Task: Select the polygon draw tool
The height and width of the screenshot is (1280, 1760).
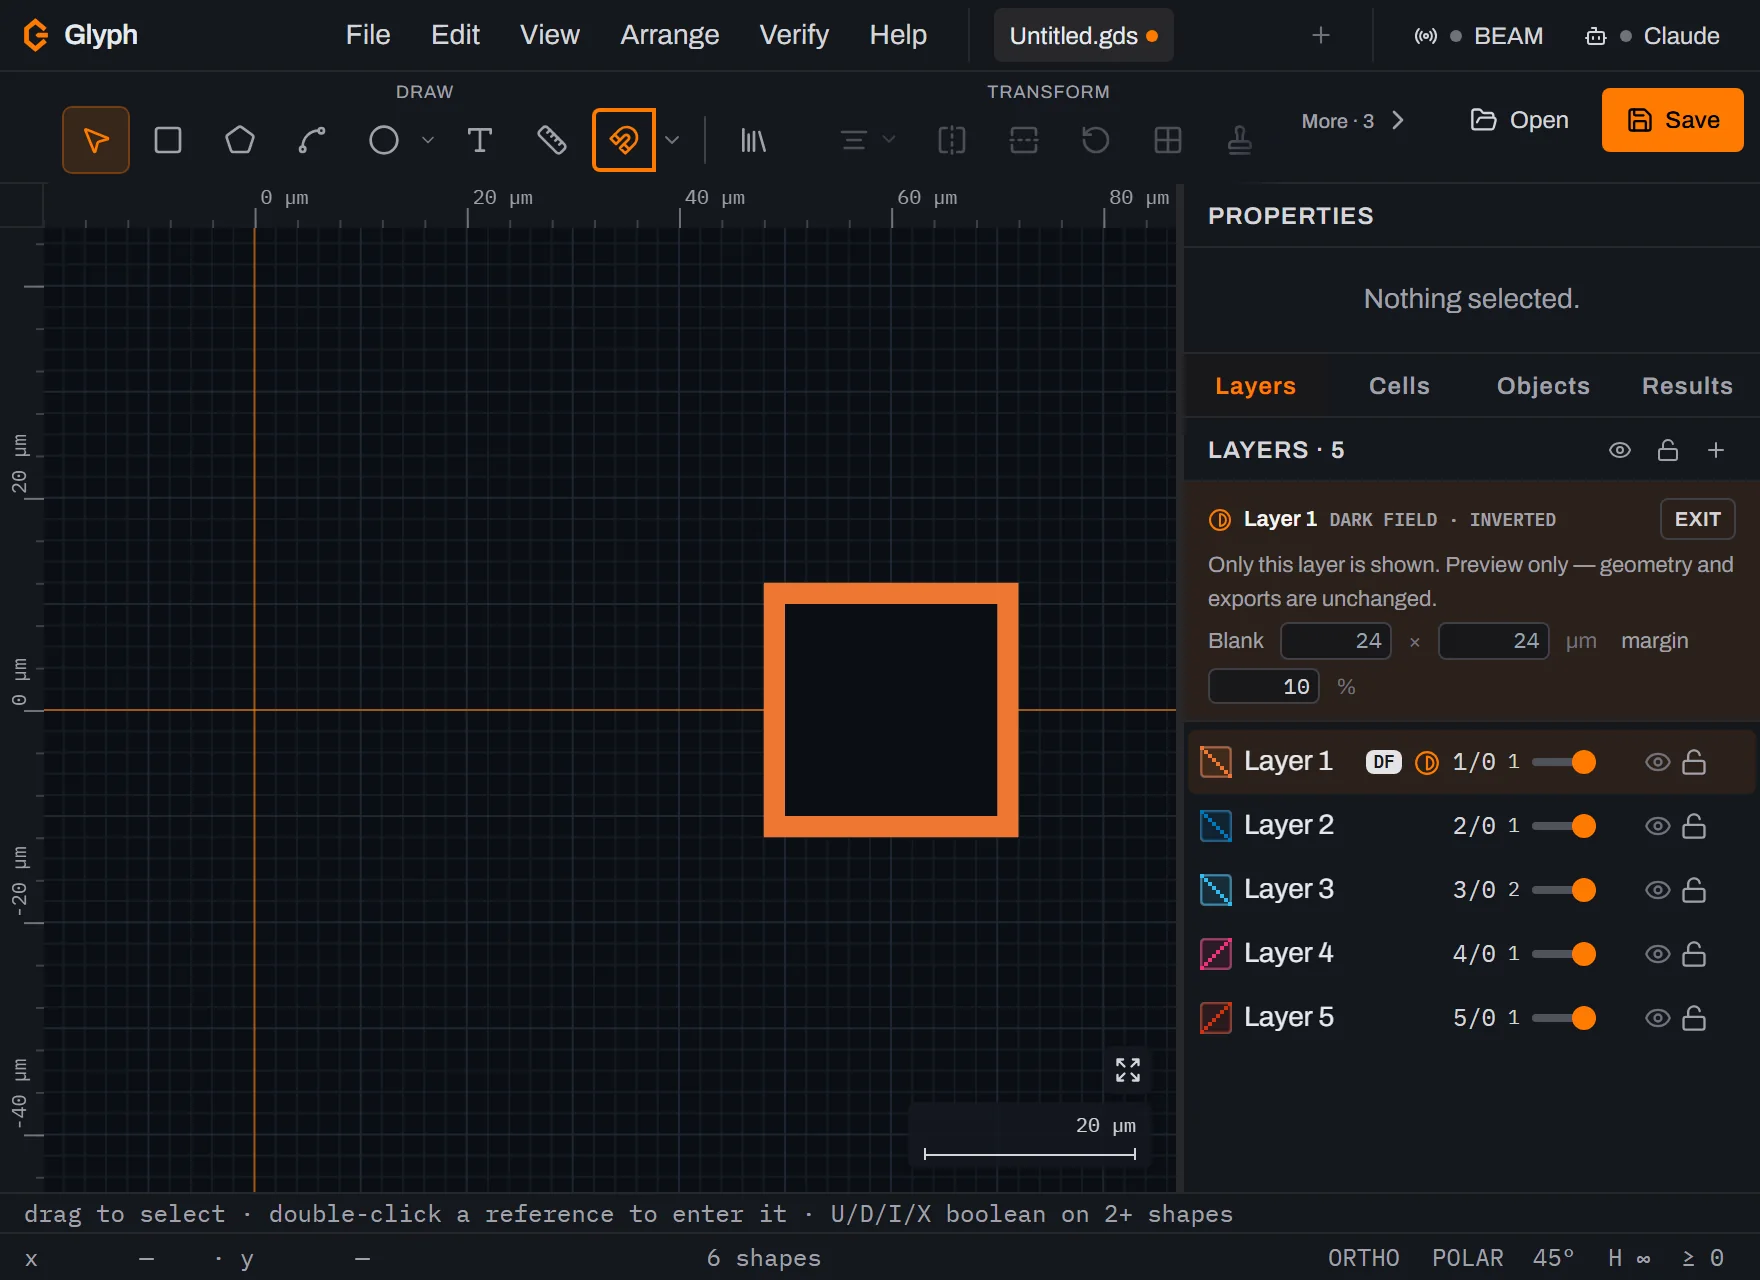Action: [240, 140]
